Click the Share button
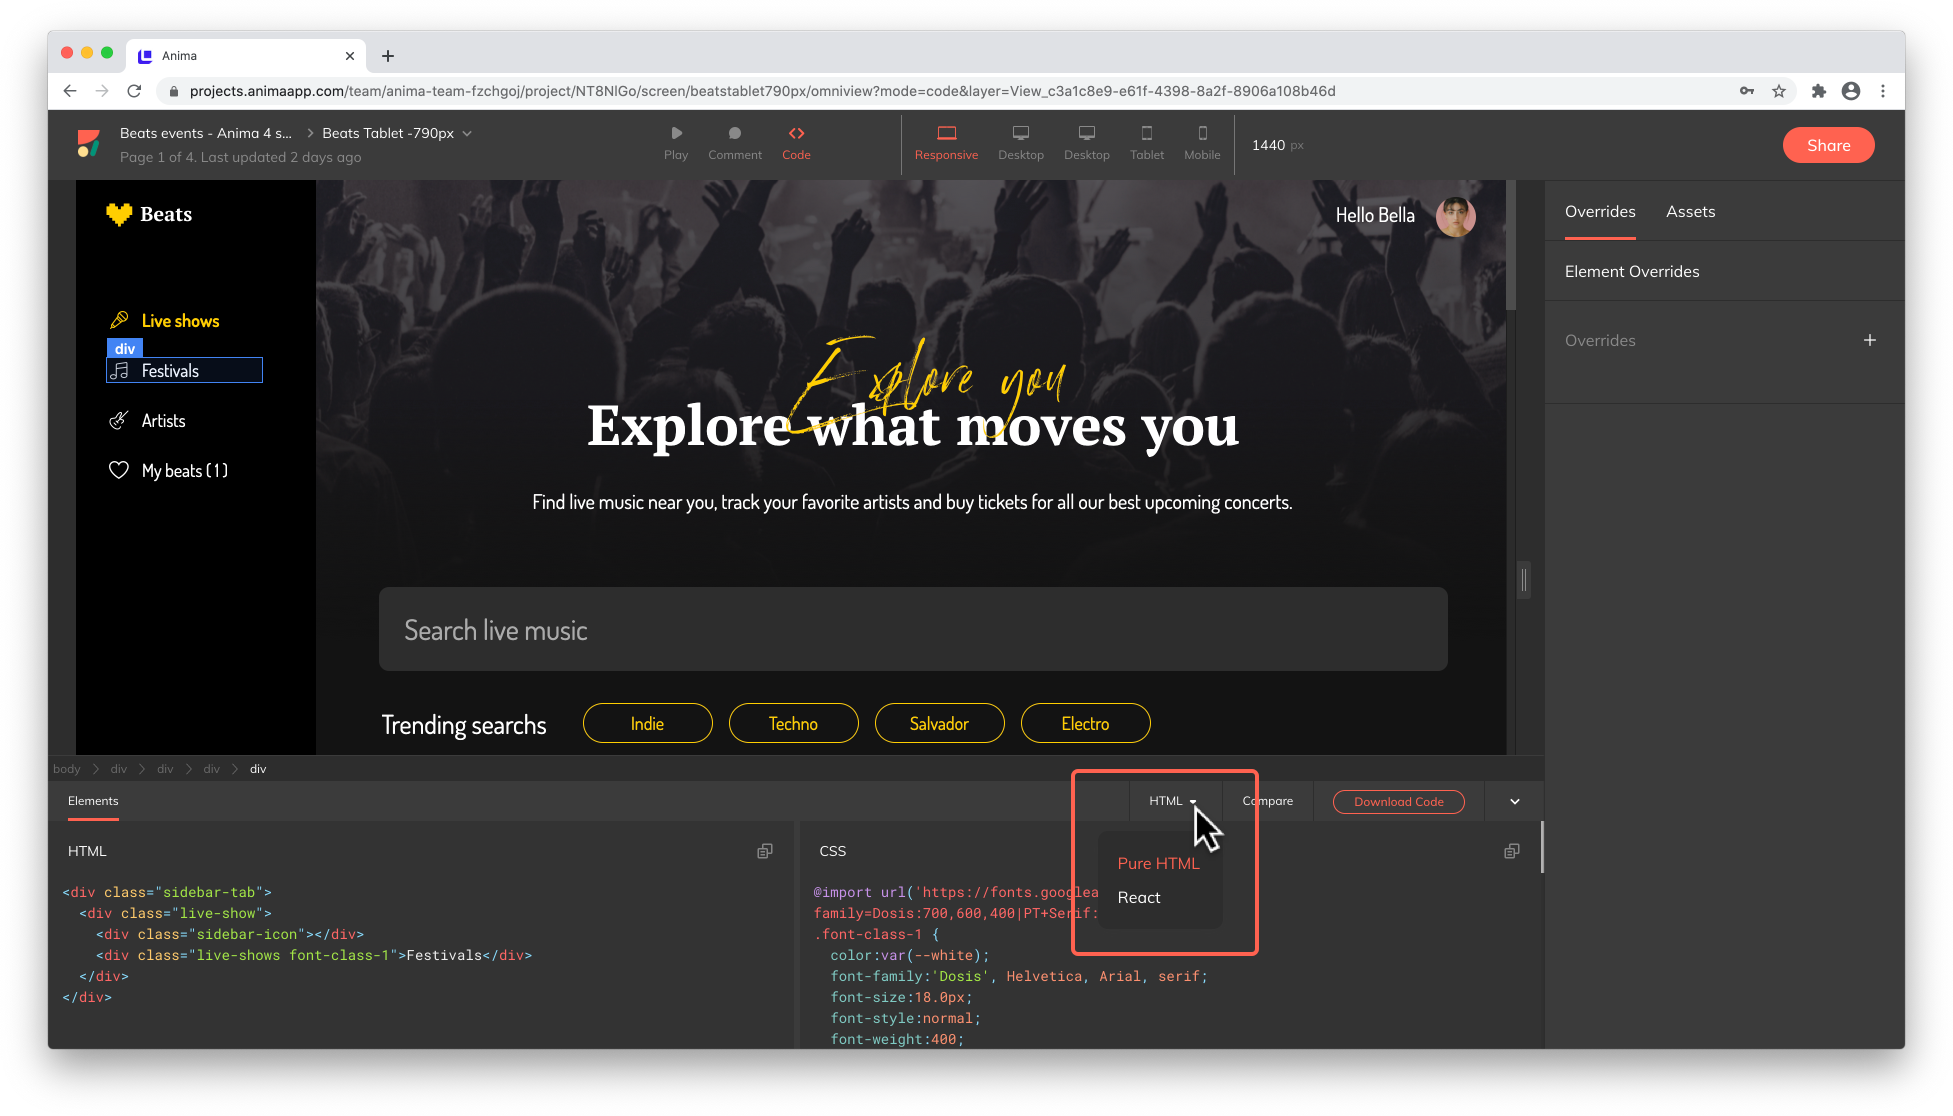Screen dimensions: 1953x1116 (x=1828, y=145)
